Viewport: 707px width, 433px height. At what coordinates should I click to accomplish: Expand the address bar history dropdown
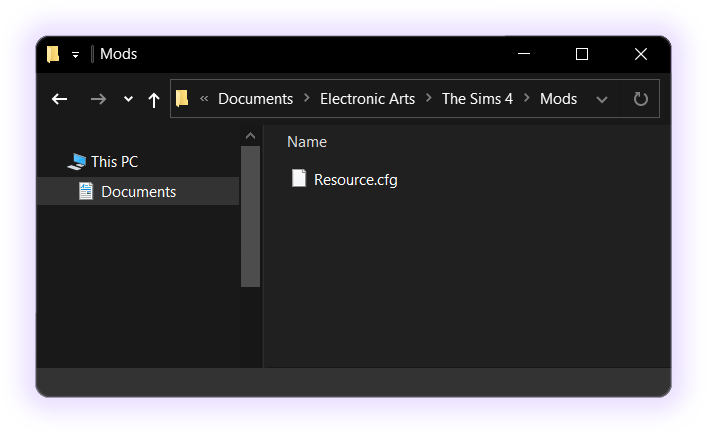[x=602, y=100]
